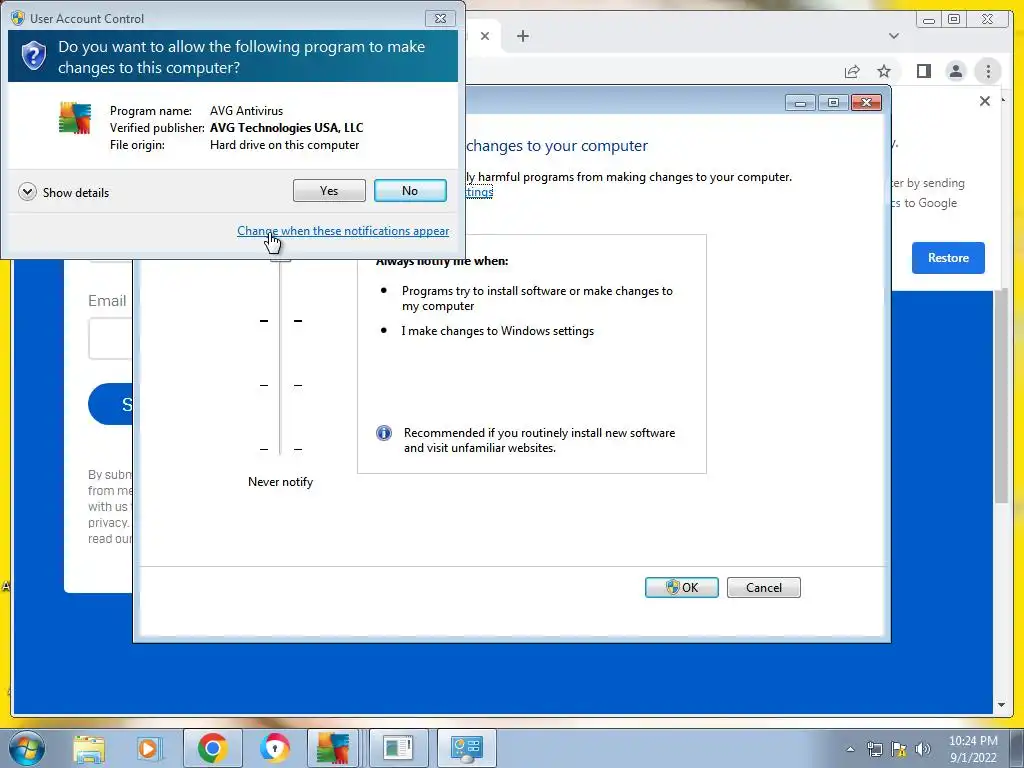The width and height of the screenshot is (1024, 768).
Task: Click the network tray icon
Action: 874,749
